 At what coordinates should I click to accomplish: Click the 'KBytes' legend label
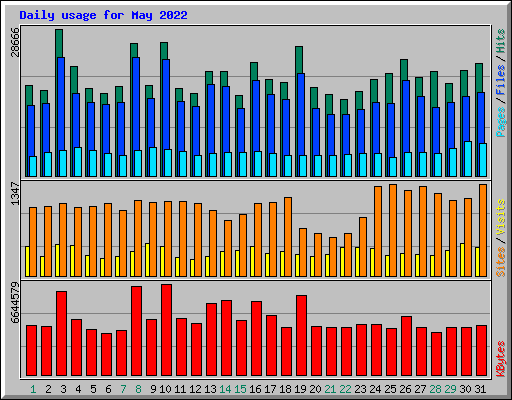[x=501, y=359]
